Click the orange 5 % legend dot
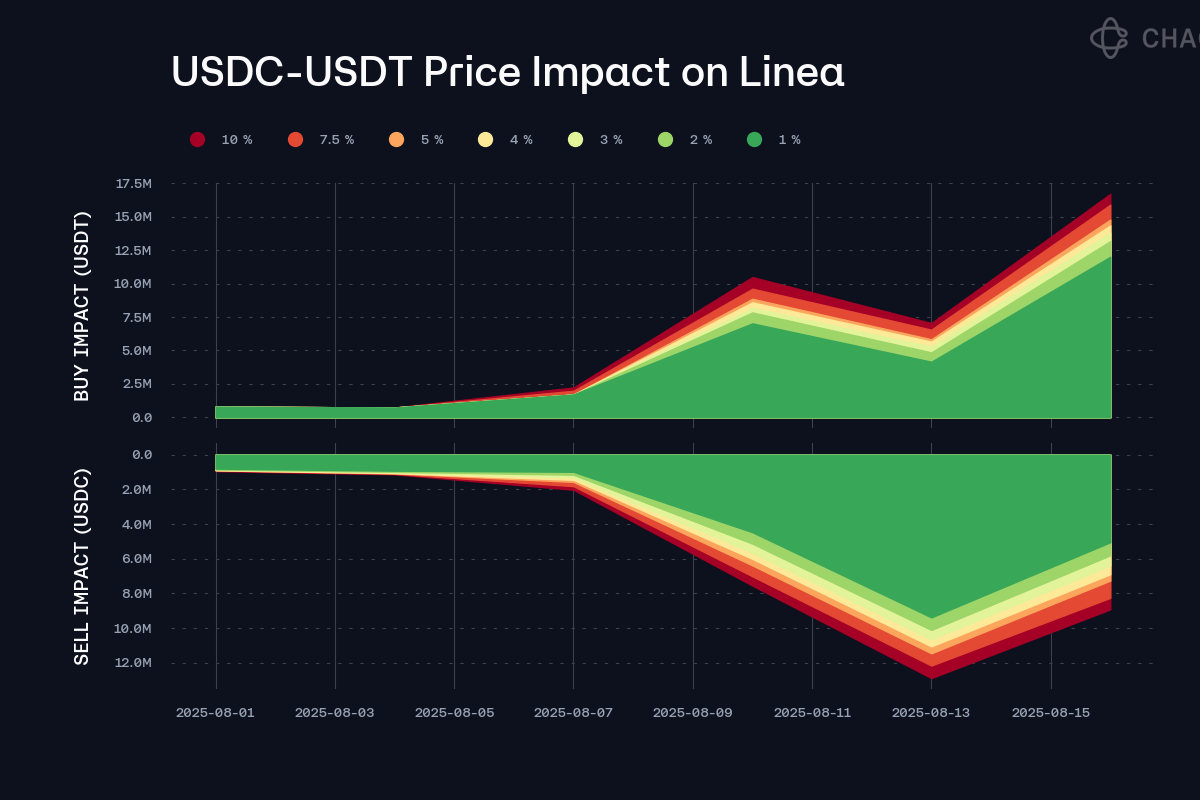Screen dimensions: 1200x800 tap(397, 140)
